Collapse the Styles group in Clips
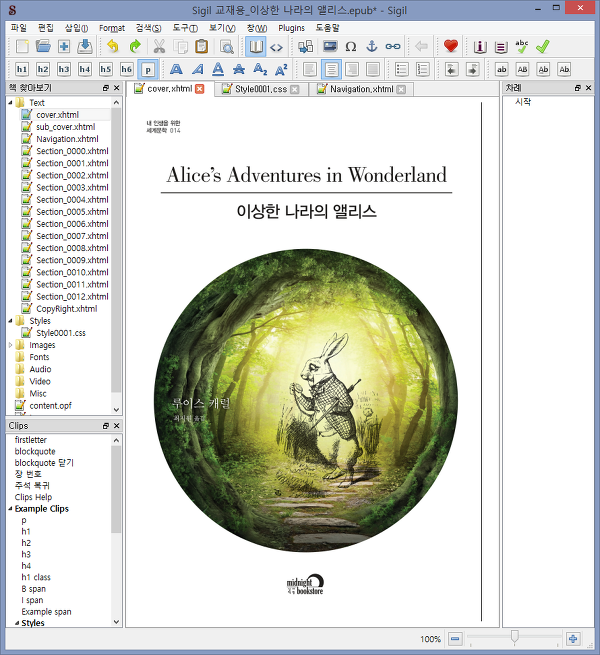Viewport: 600px width, 655px height. click(17, 623)
